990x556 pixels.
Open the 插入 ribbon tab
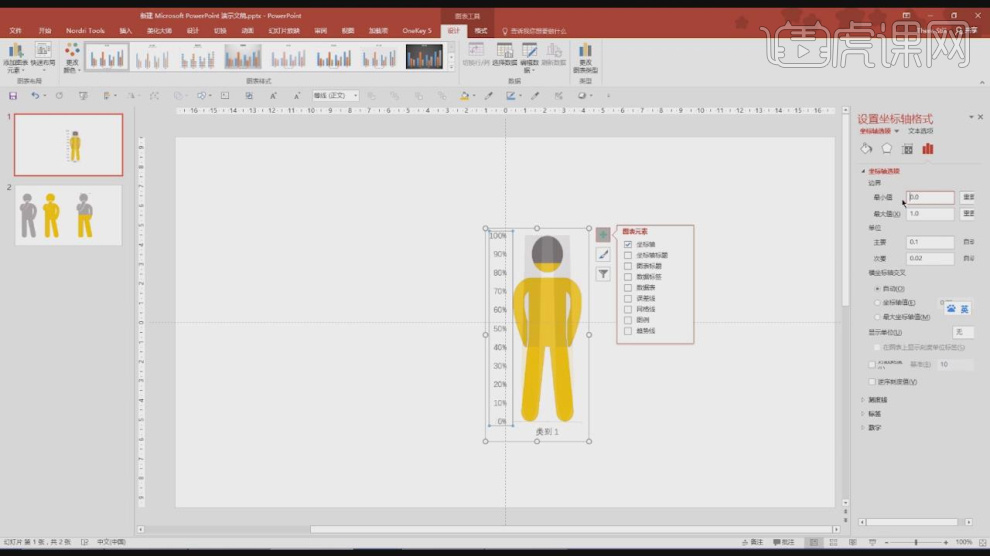pos(125,31)
